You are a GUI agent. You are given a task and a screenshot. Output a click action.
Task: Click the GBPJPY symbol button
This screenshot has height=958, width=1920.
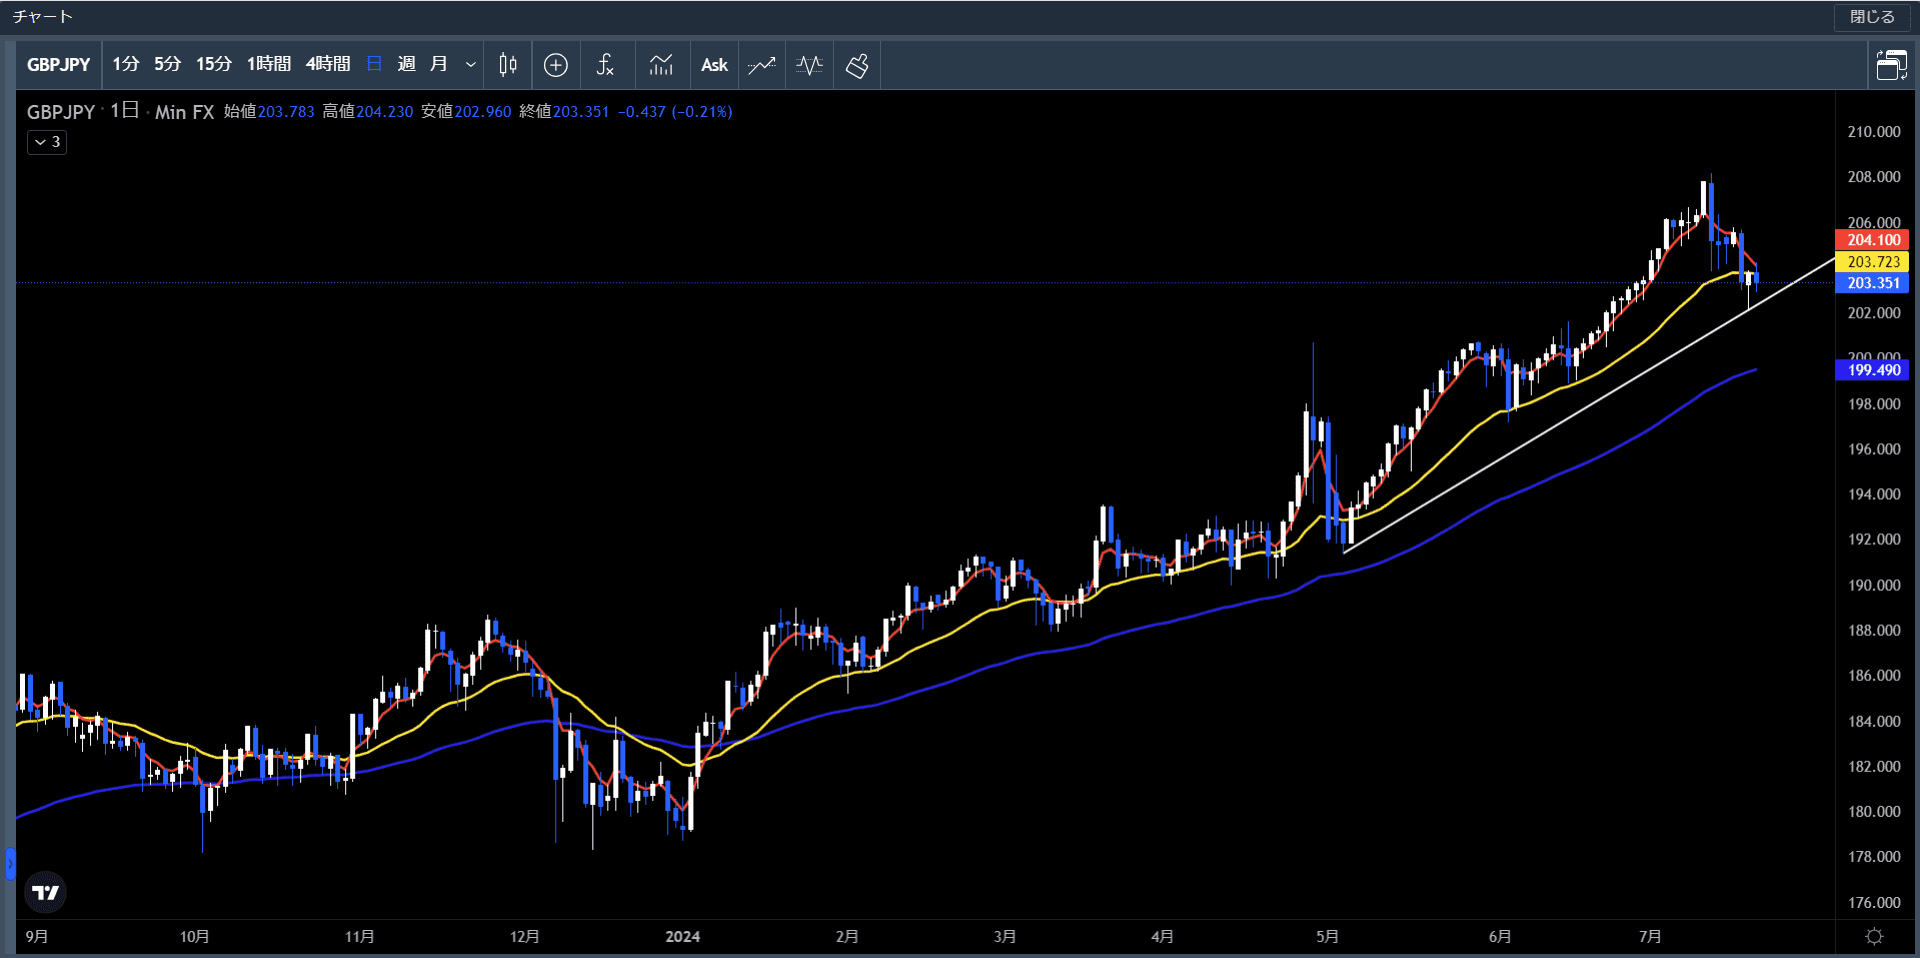tap(58, 65)
